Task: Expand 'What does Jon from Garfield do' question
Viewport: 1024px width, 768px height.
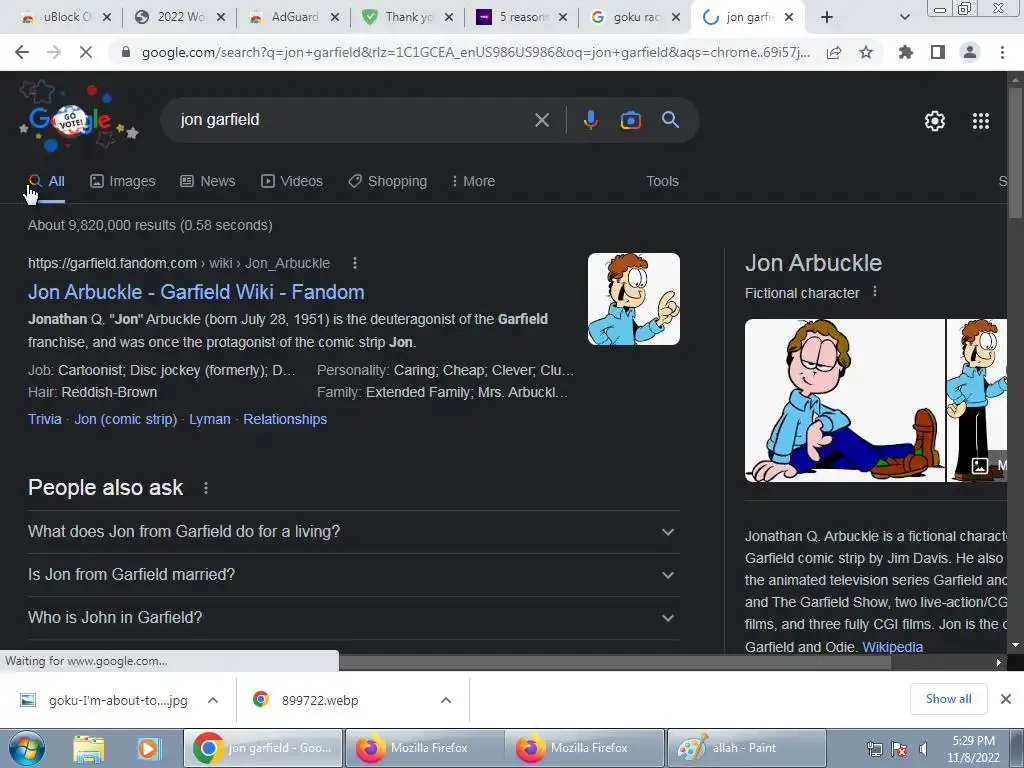Action: 353,532
